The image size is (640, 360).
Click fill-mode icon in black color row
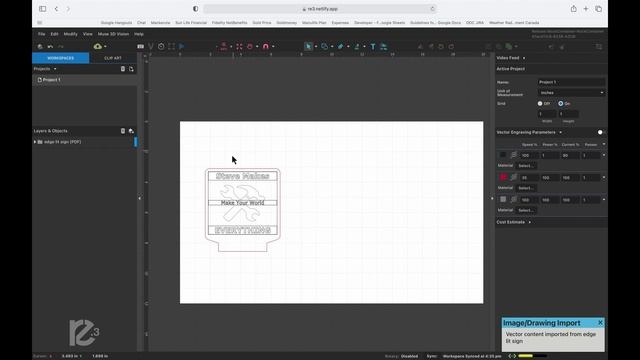[513, 155]
